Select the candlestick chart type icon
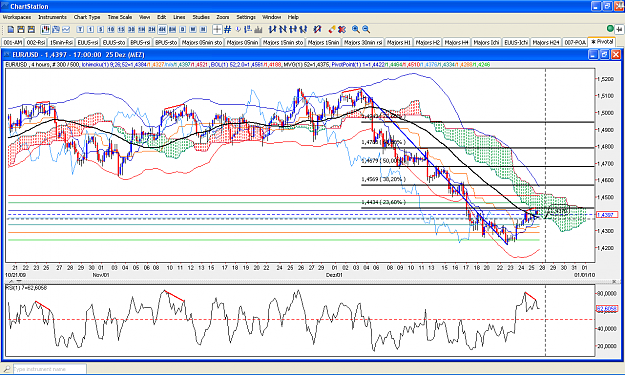Screen dimensions: 625x375 pyautogui.click(x=45, y=29)
